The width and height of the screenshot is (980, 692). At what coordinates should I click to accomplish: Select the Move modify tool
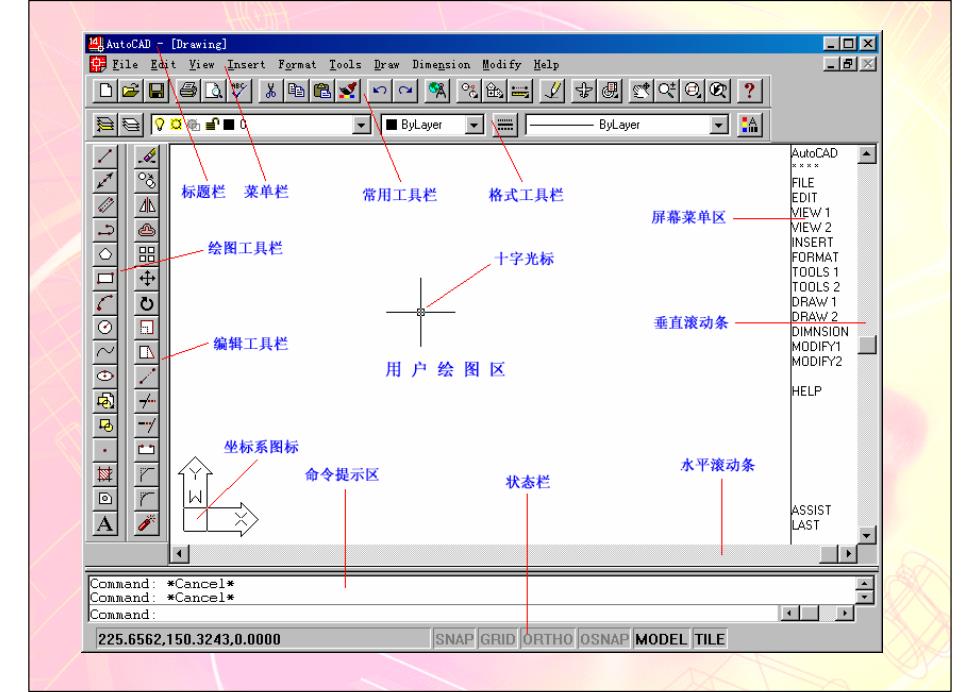tap(147, 278)
